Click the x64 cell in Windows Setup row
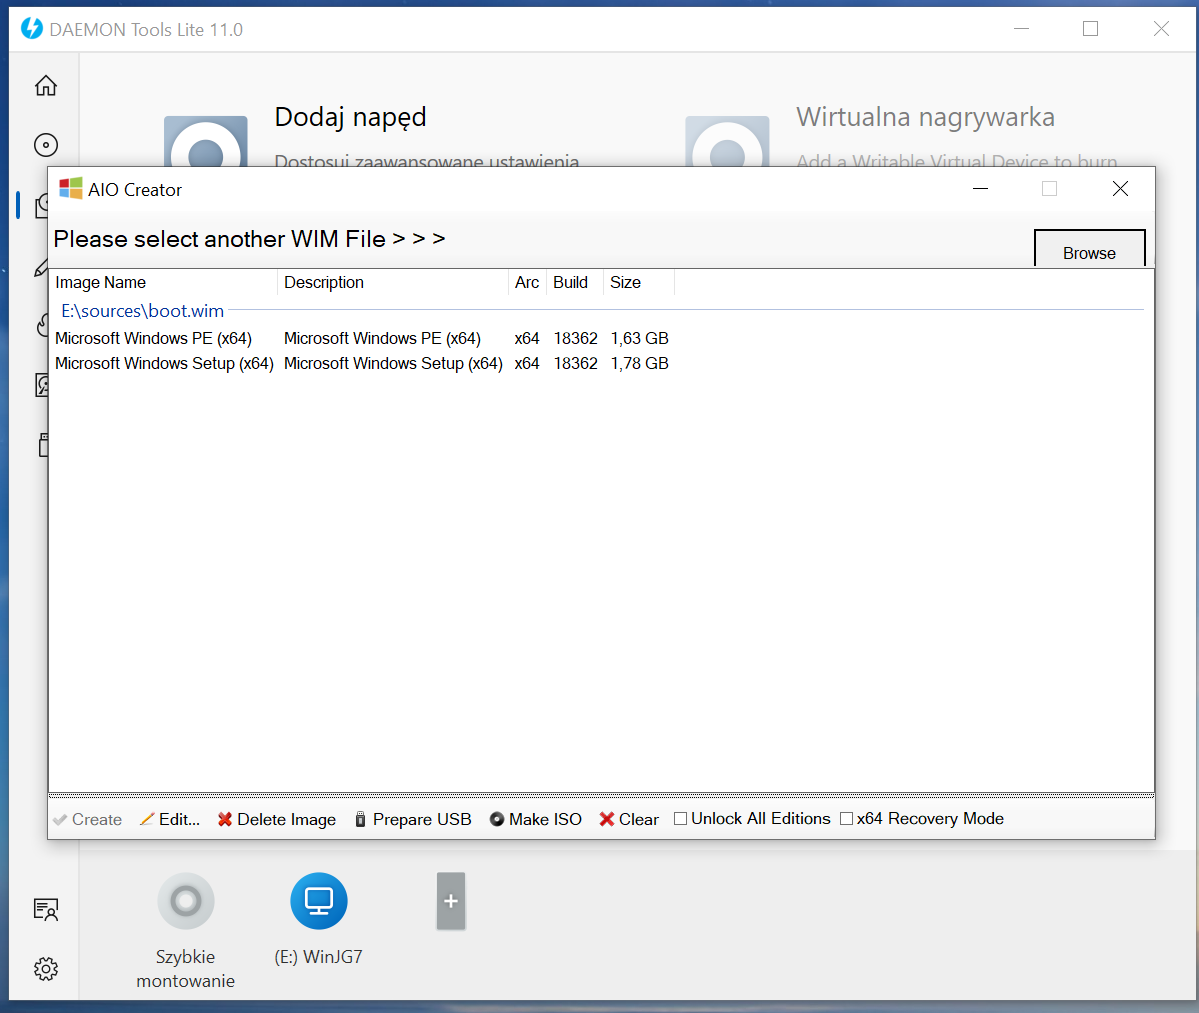The image size is (1199, 1013). coord(527,363)
